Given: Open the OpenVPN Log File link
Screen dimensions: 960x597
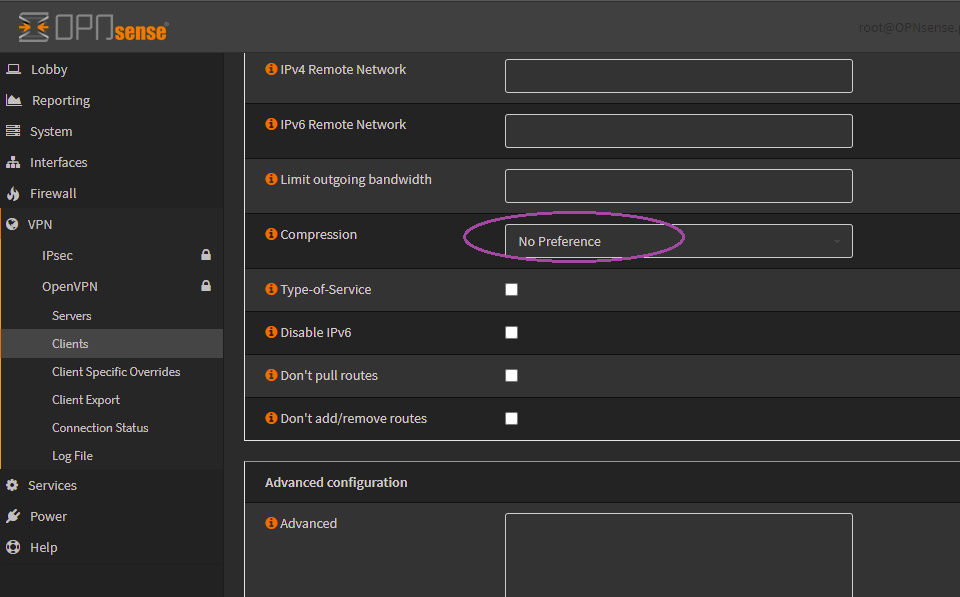Looking at the screenshot, I should pos(72,455).
